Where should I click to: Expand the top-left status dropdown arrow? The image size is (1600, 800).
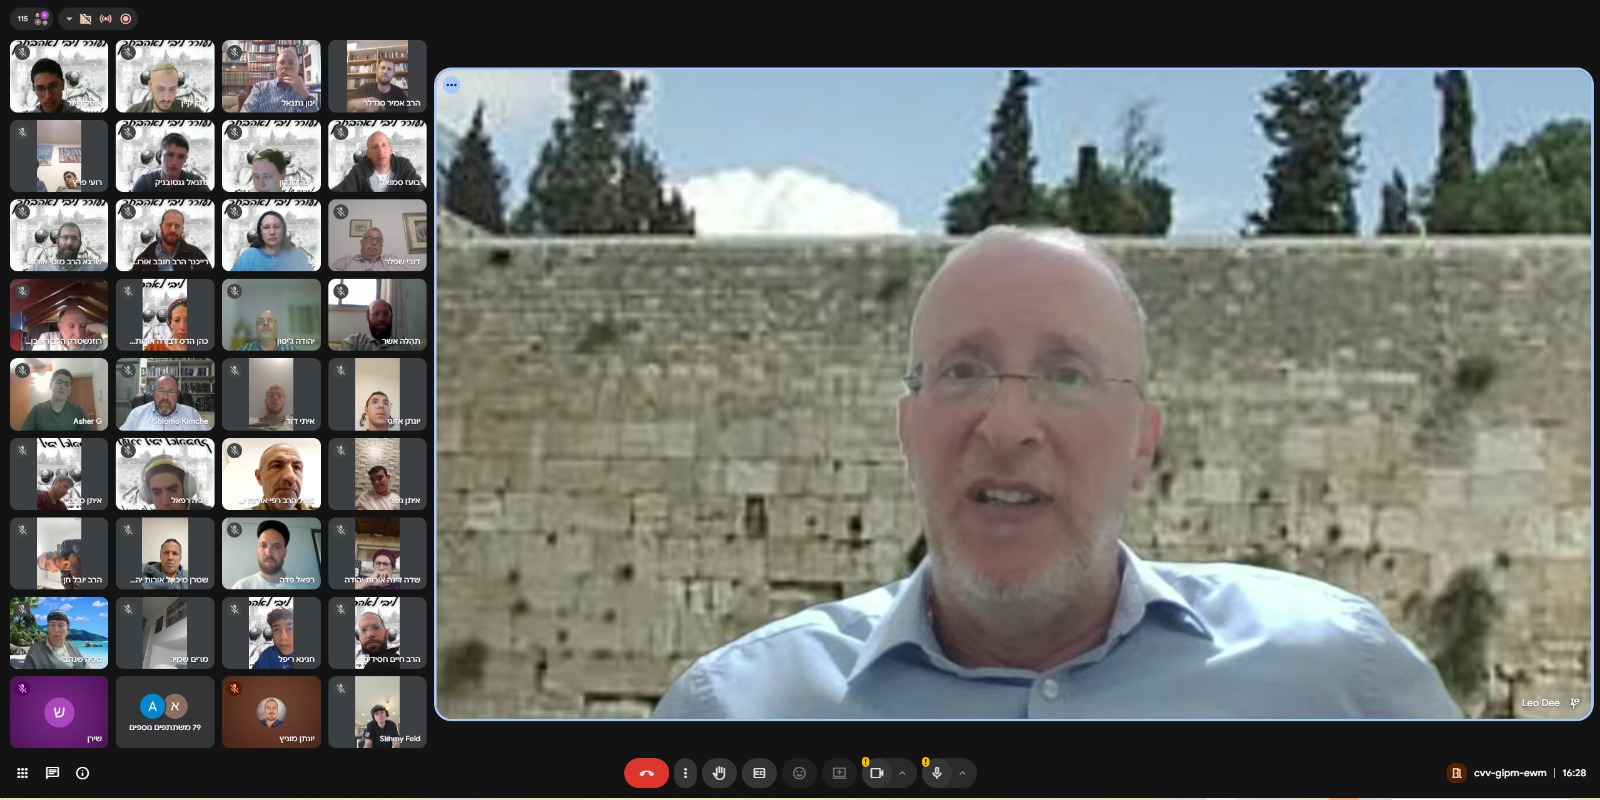click(x=69, y=19)
